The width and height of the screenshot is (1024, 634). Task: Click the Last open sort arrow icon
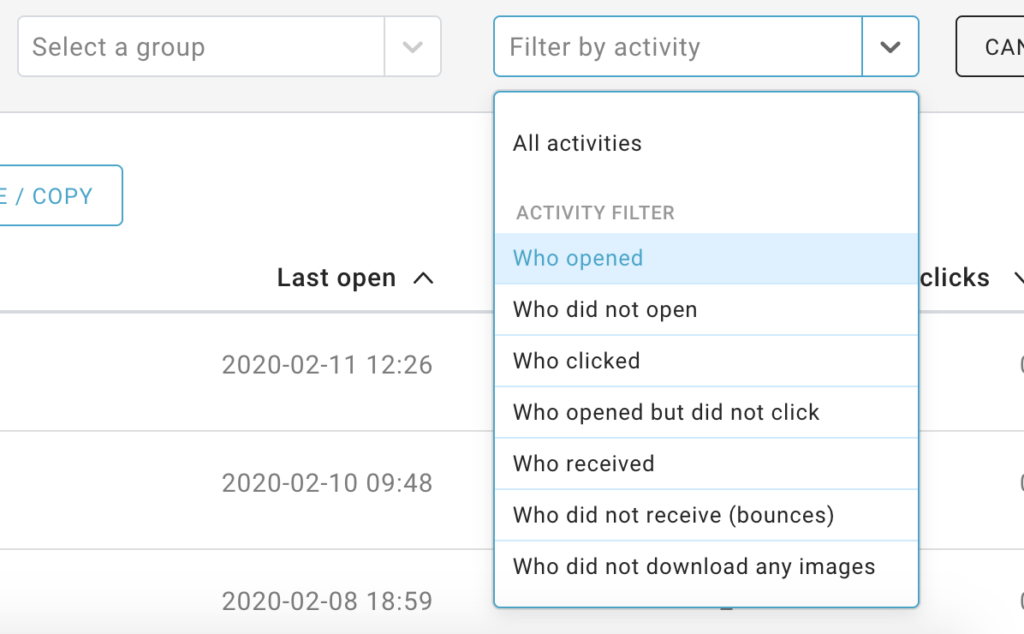pyautogui.click(x=424, y=278)
